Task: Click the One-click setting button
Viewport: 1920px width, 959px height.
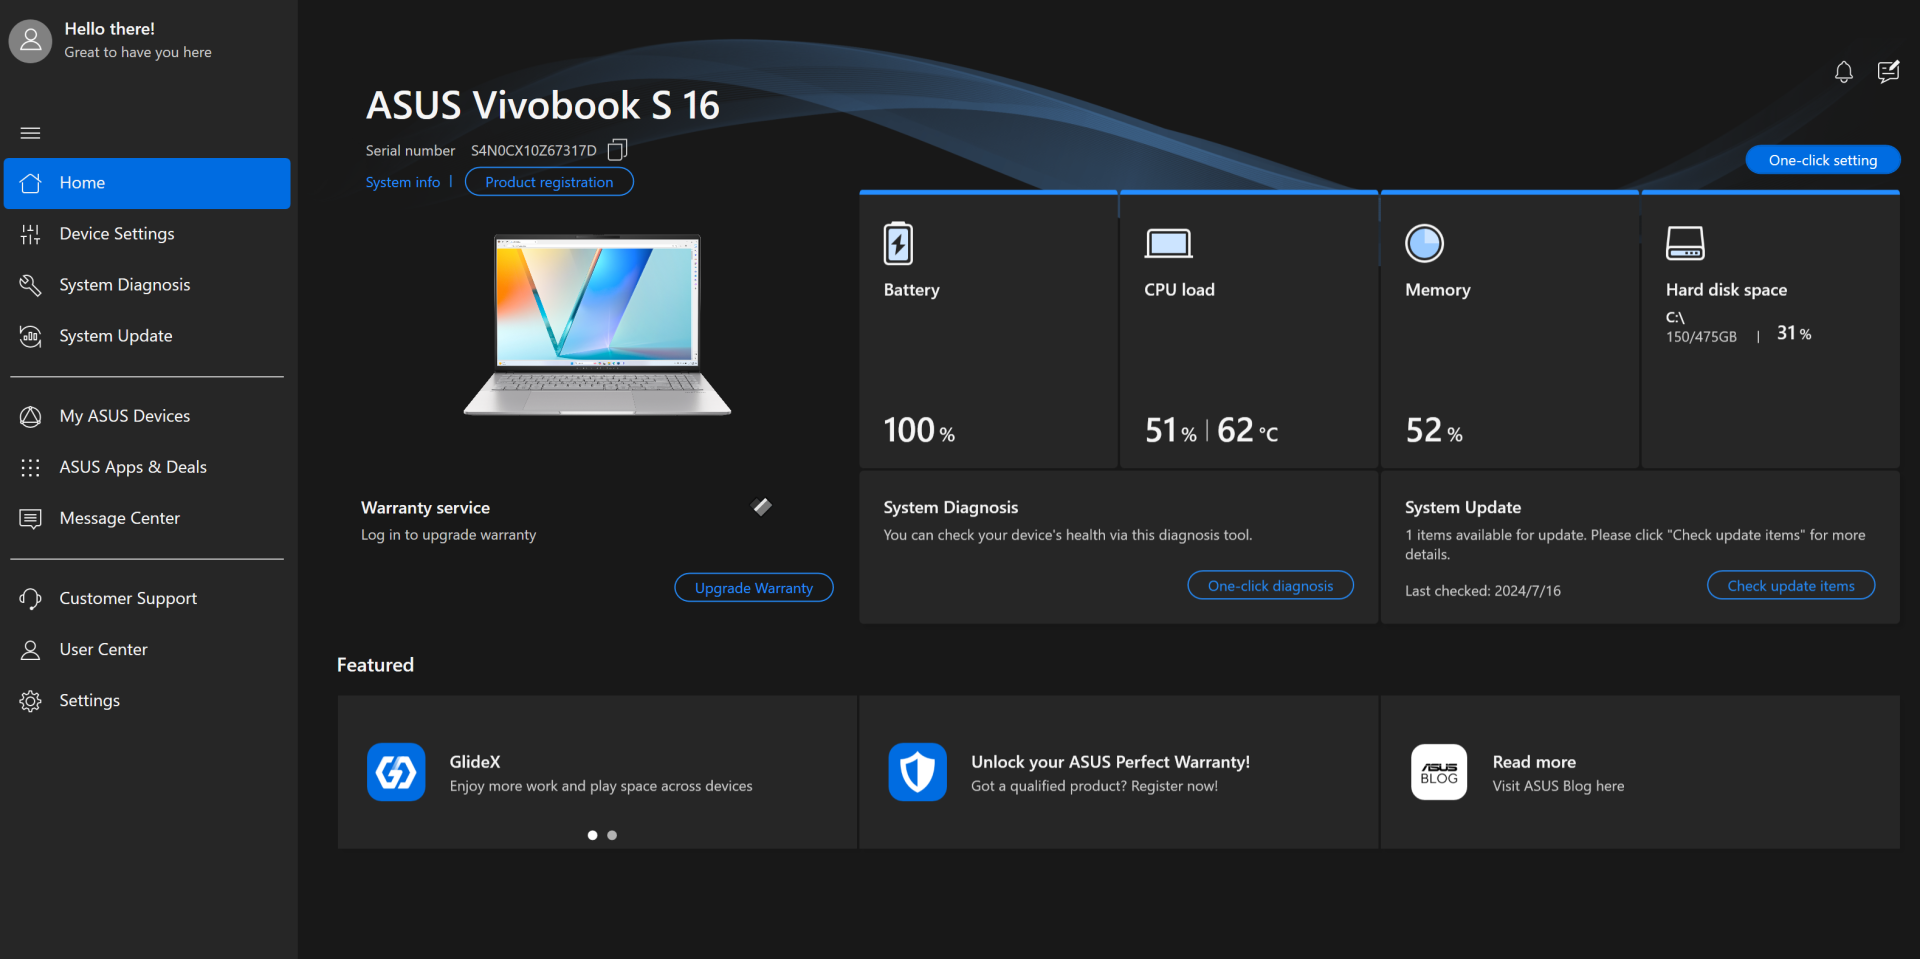Action: pos(1822,160)
